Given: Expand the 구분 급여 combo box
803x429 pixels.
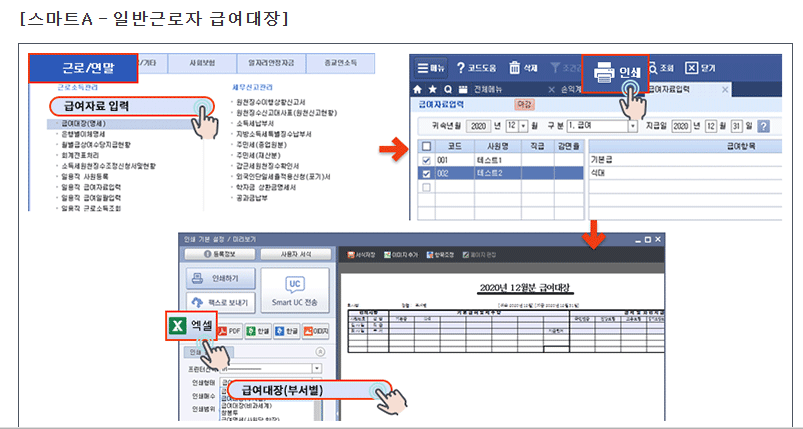Looking at the screenshot, I should tap(632, 126).
